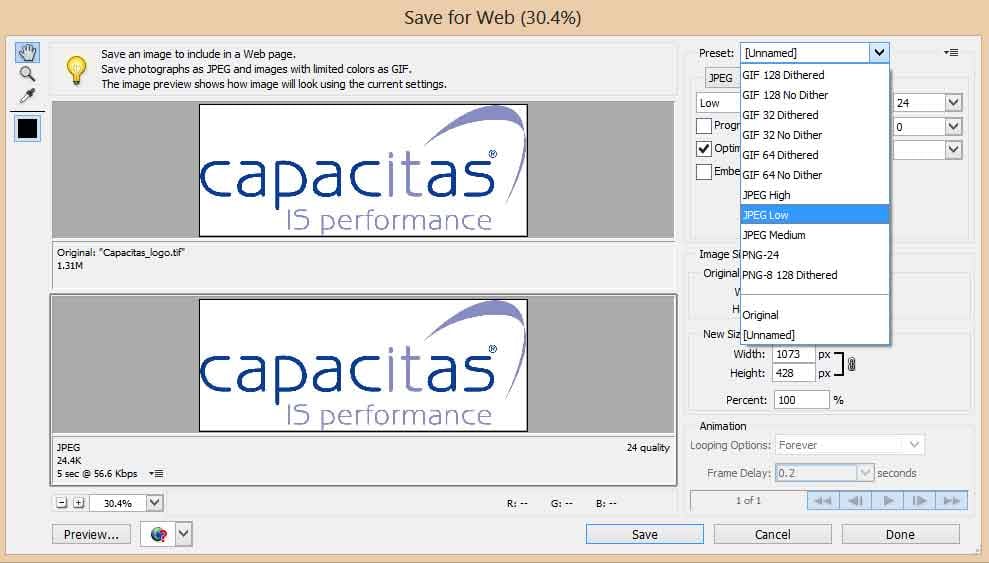Image resolution: width=989 pixels, height=563 pixels.
Task: Click the zoom out minus icon
Action: (x=61, y=502)
